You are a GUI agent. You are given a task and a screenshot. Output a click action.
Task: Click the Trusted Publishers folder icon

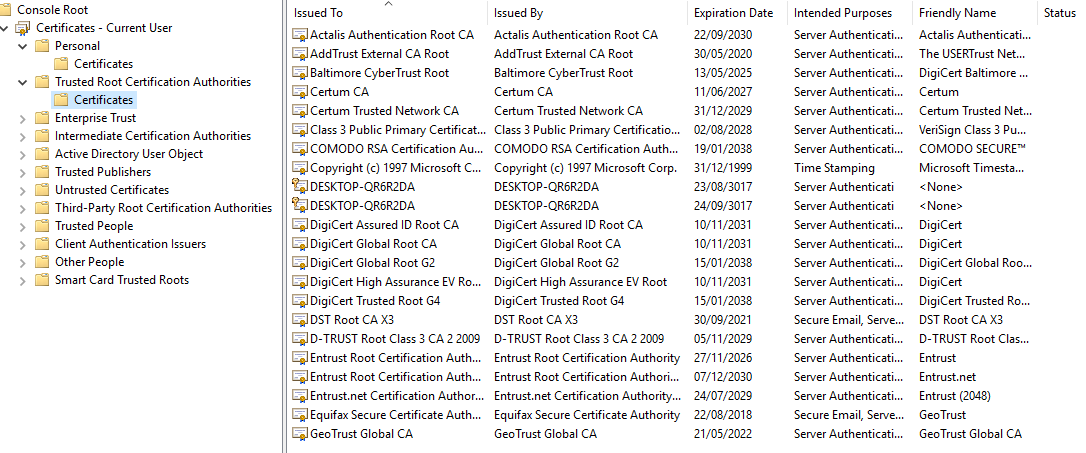tap(42, 172)
